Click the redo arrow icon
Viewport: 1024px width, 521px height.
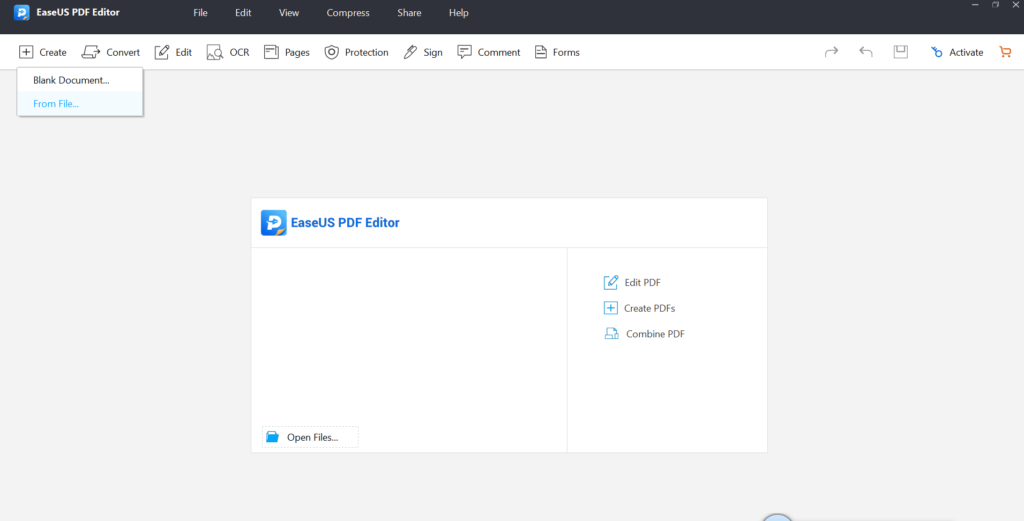[831, 52]
